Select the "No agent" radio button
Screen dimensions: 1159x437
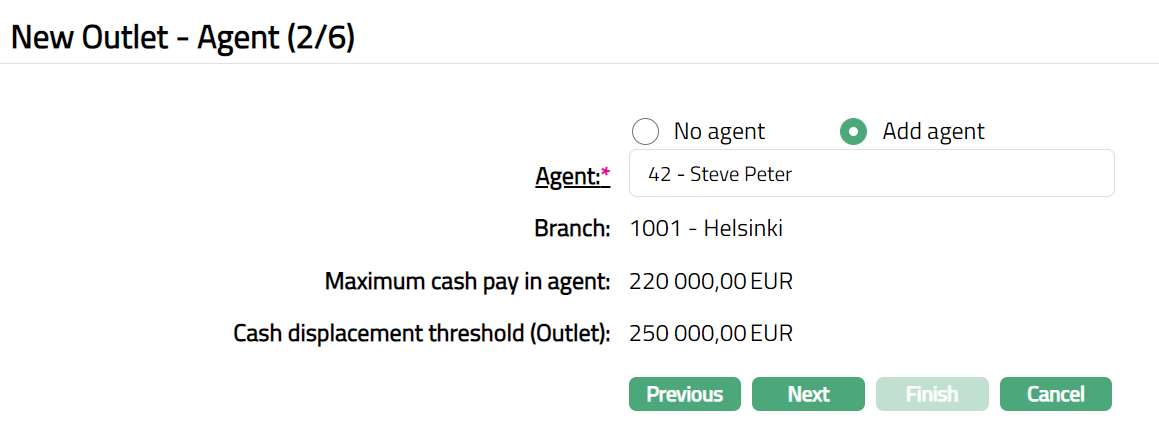(646, 132)
